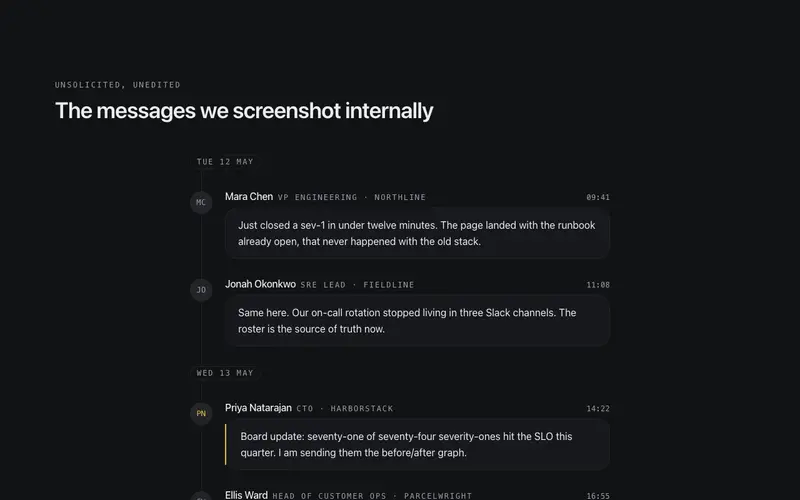Select the Board update highlighted message
The width and height of the screenshot is (800, 500).
pyautogui.click(x=417, y=444)
